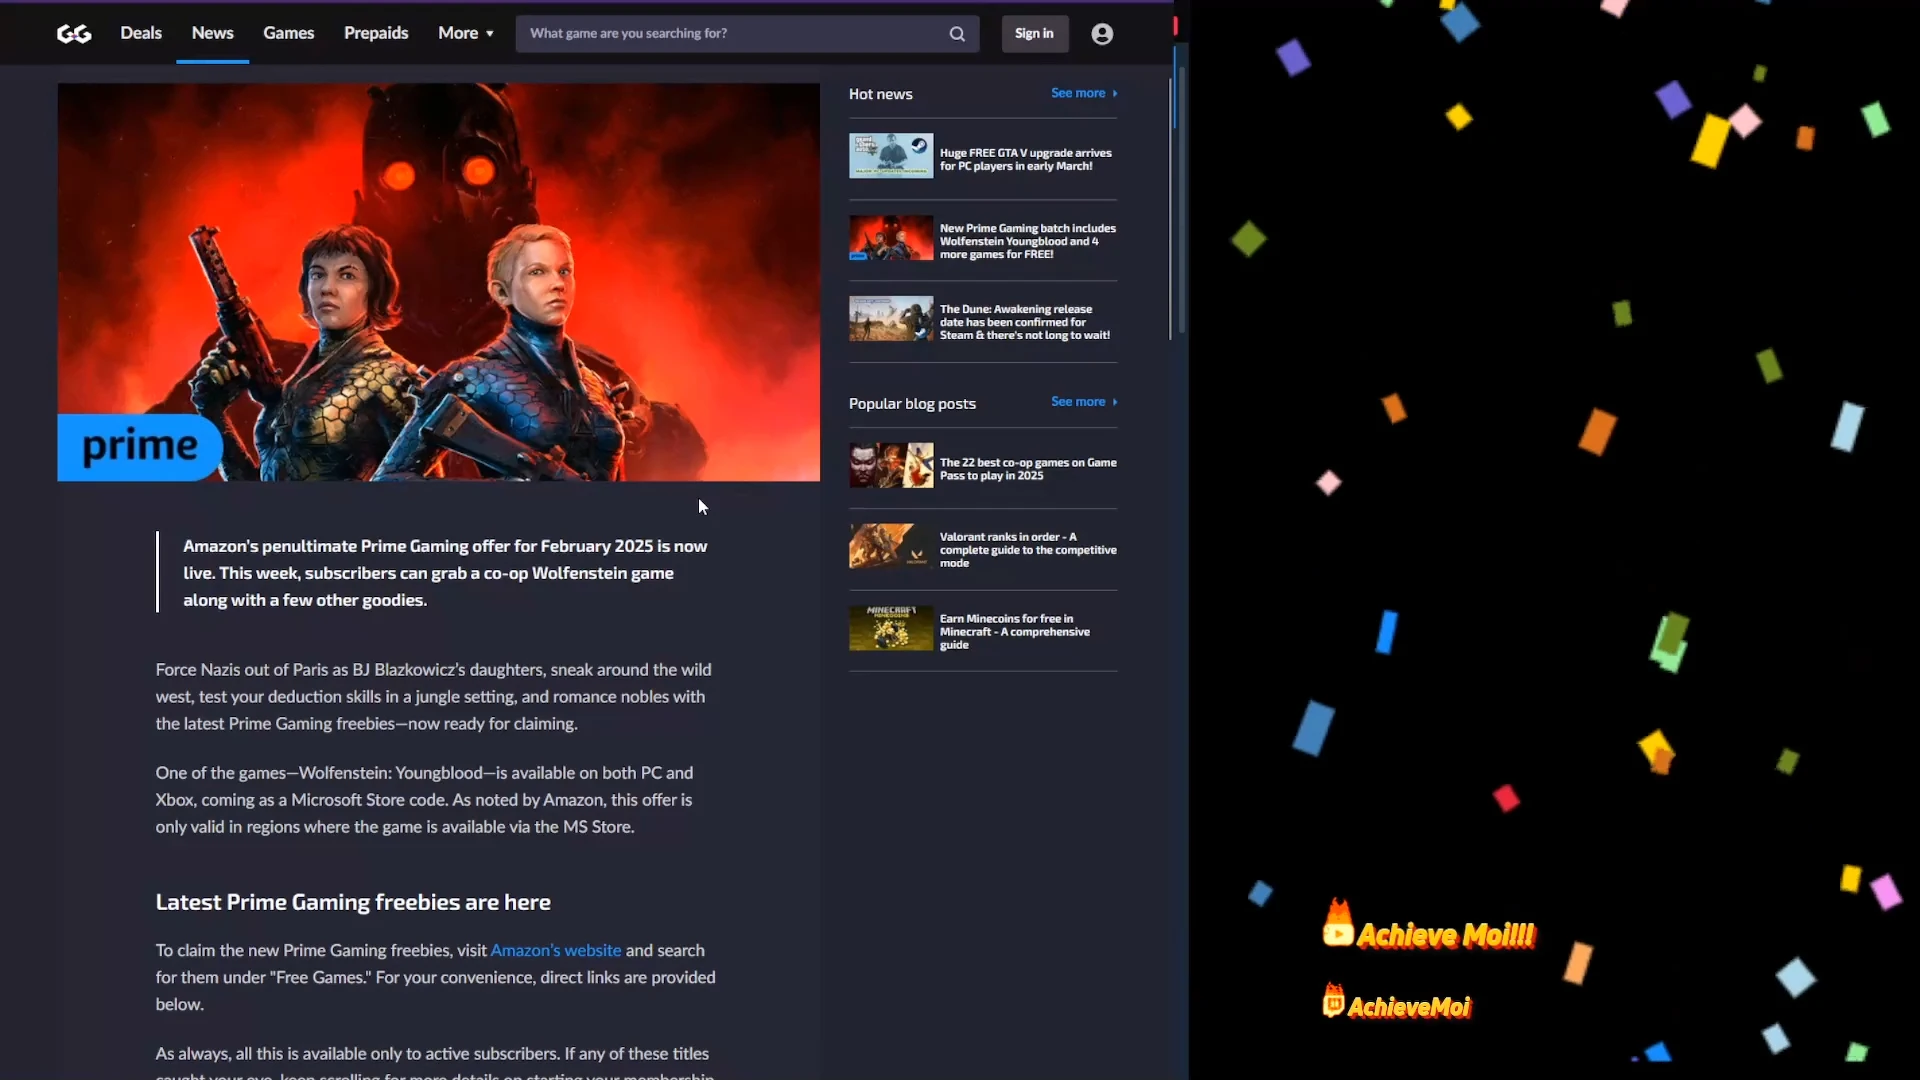Screen dimensions: 1920x1080
Task: Click the Dune: Awakening thumbnail
Action: (891, 319)
